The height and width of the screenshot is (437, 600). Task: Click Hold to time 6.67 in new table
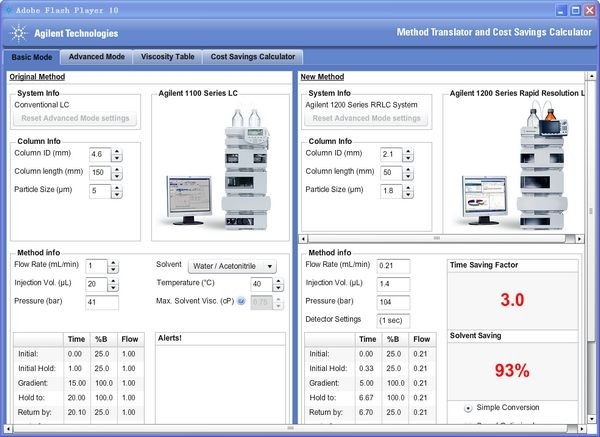(366, 398)
